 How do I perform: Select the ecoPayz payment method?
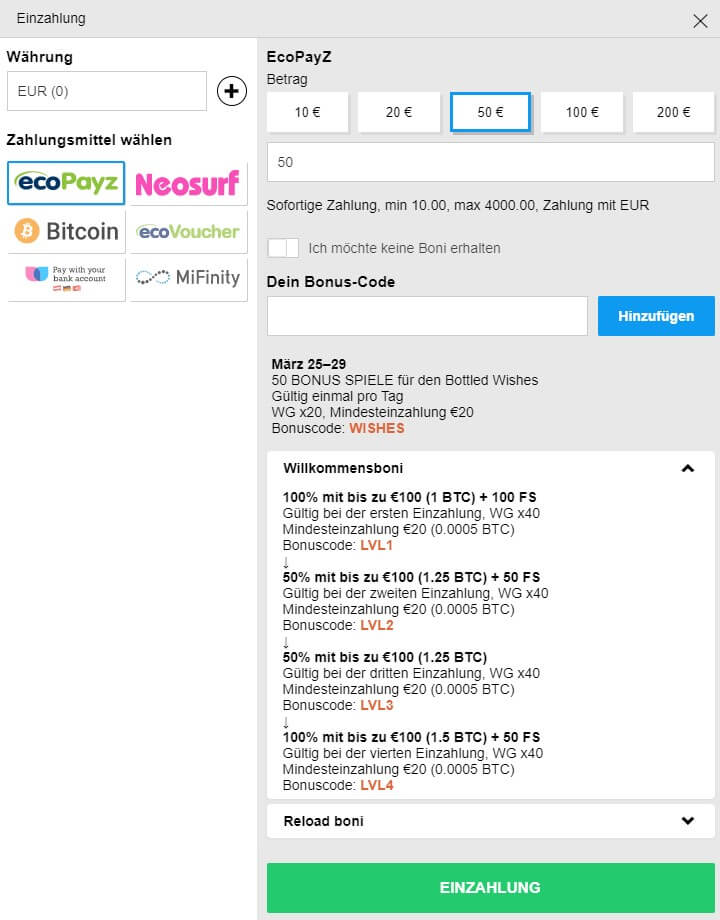[66, 183]
